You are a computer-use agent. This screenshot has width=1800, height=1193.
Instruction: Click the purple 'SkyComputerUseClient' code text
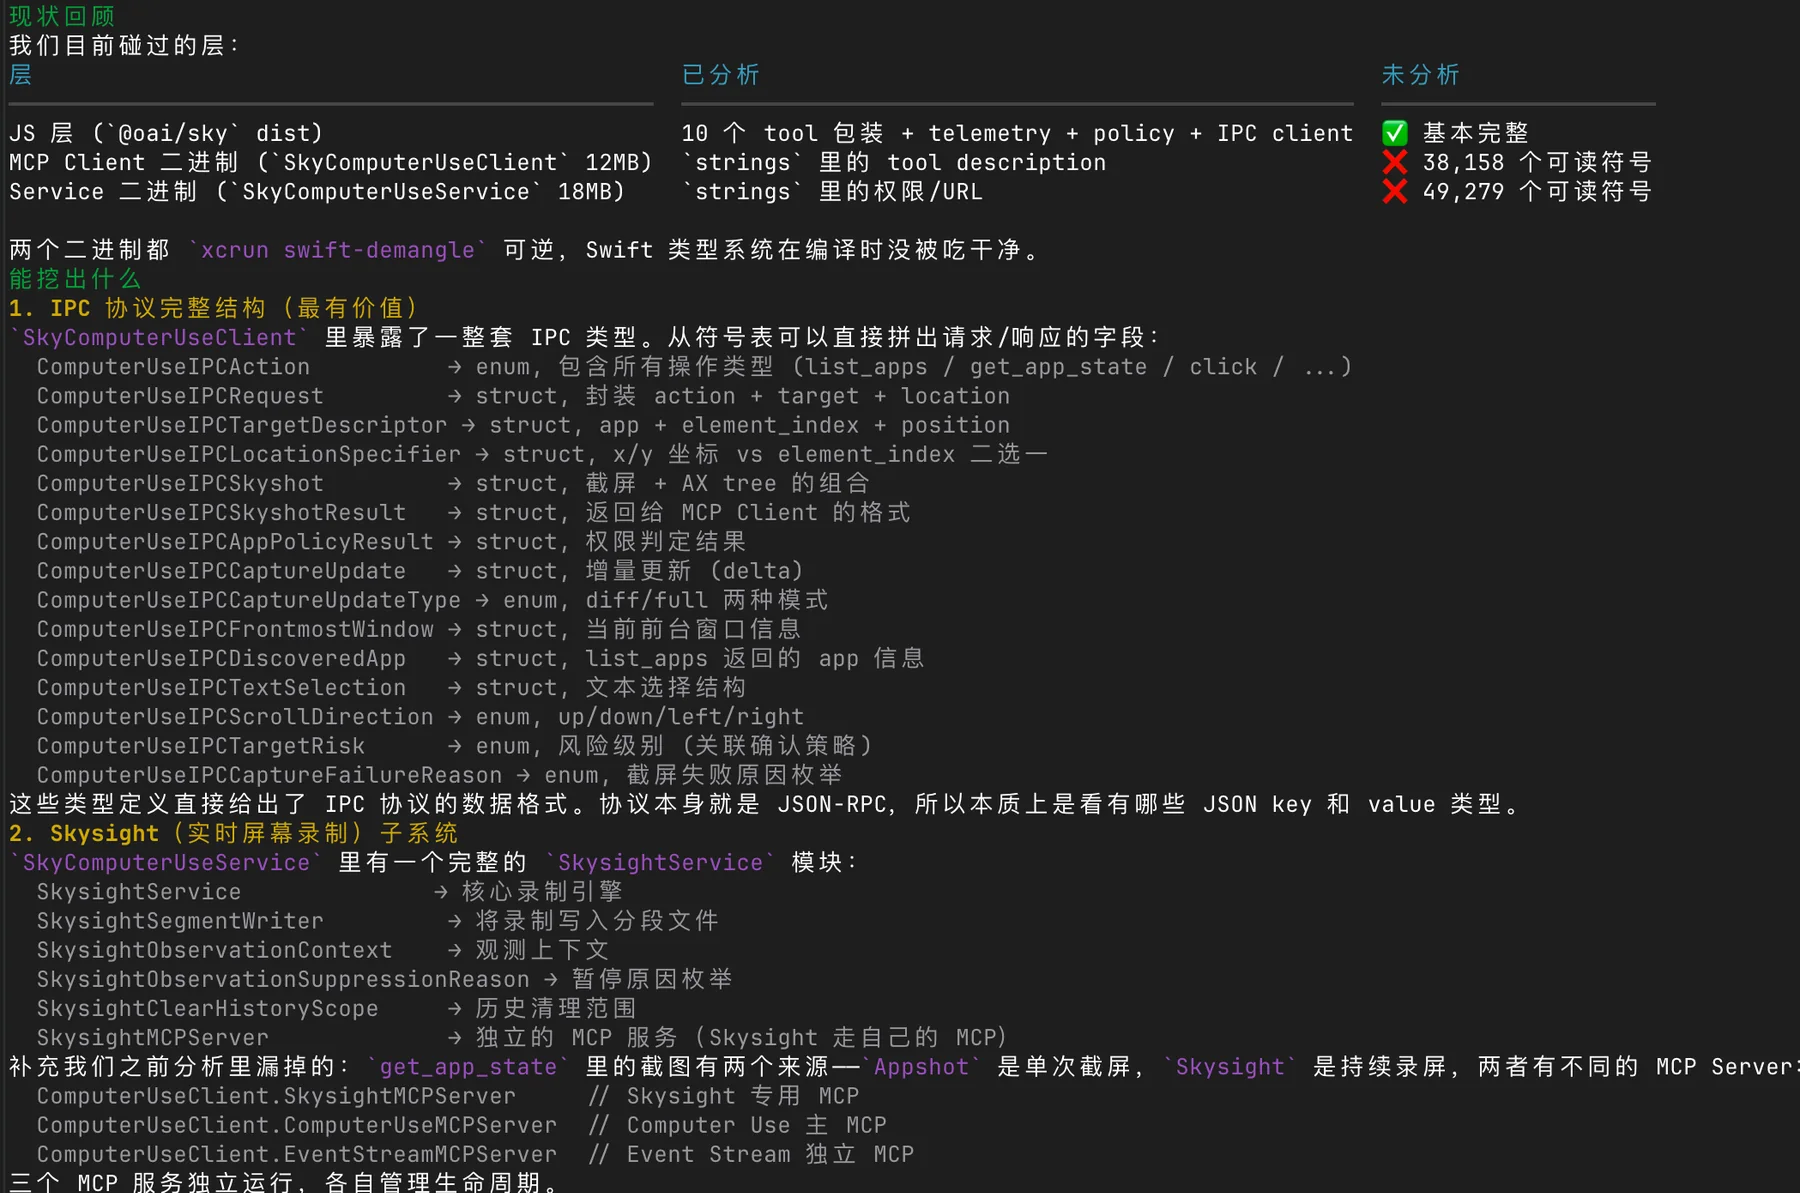coord(160,337)
